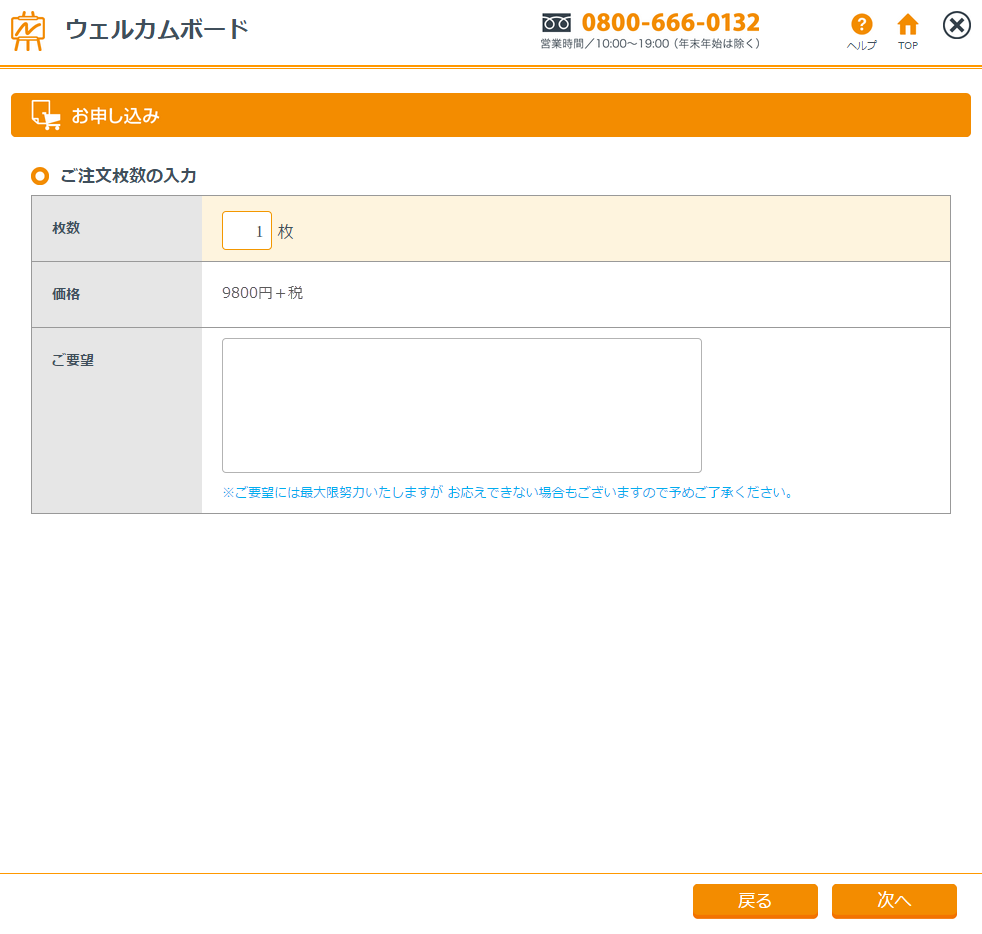The image size is (982, 934).
Task: Click the phone number 0800-666-0132
Action: pyautogui.click(x=670, y=22)
